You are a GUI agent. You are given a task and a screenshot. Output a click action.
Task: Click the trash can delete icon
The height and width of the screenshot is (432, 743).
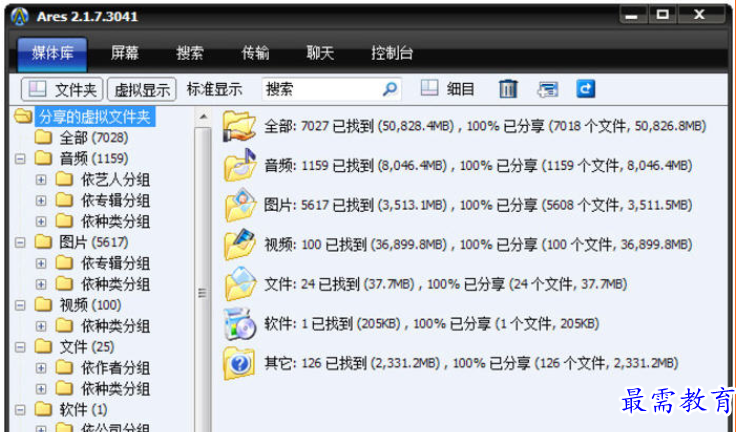[508, 89]
